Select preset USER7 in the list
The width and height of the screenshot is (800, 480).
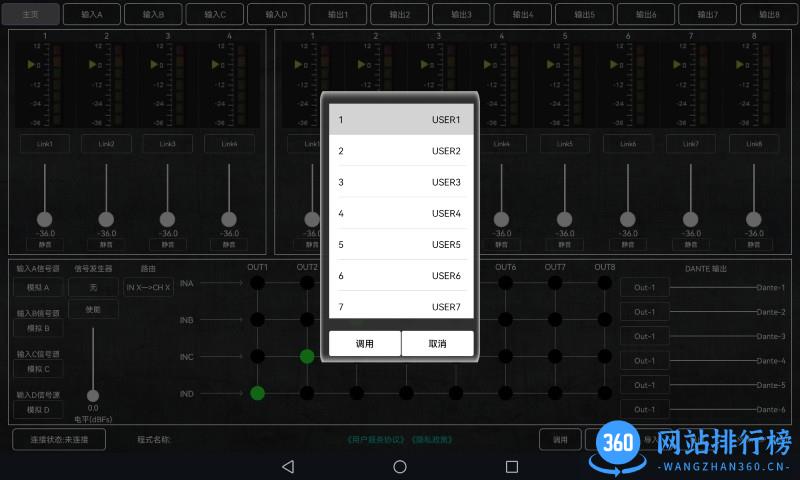pos(401,306)
